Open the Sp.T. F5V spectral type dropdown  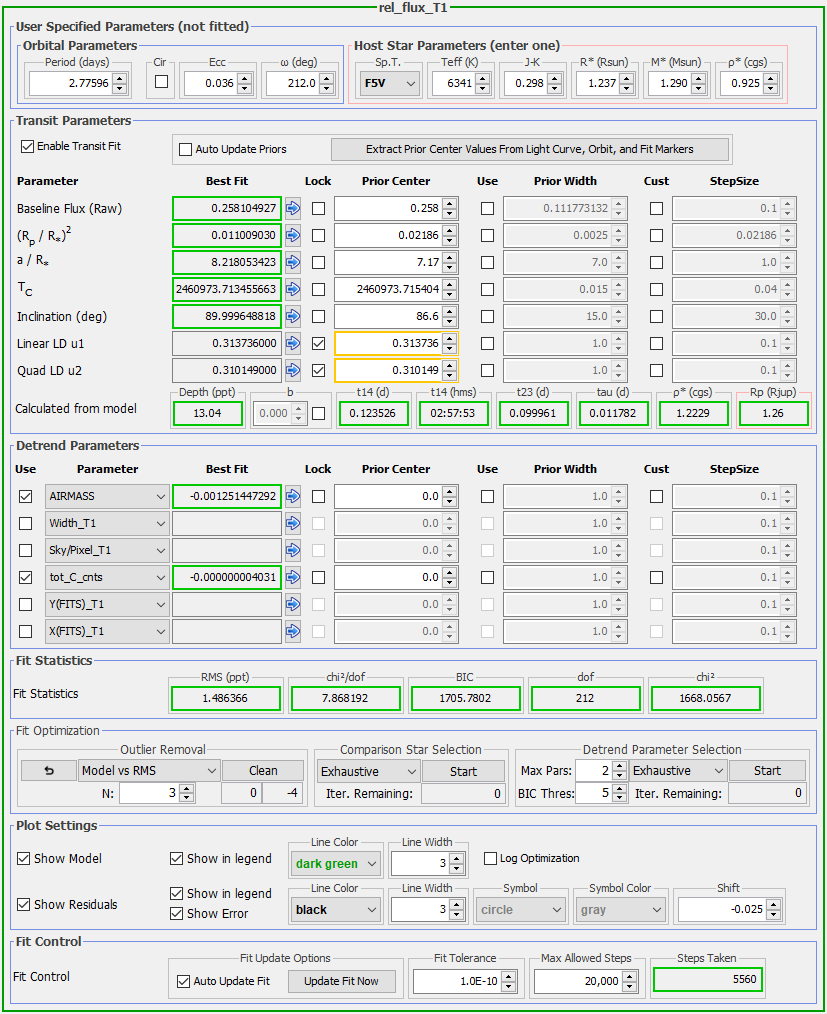pos(388,84)
